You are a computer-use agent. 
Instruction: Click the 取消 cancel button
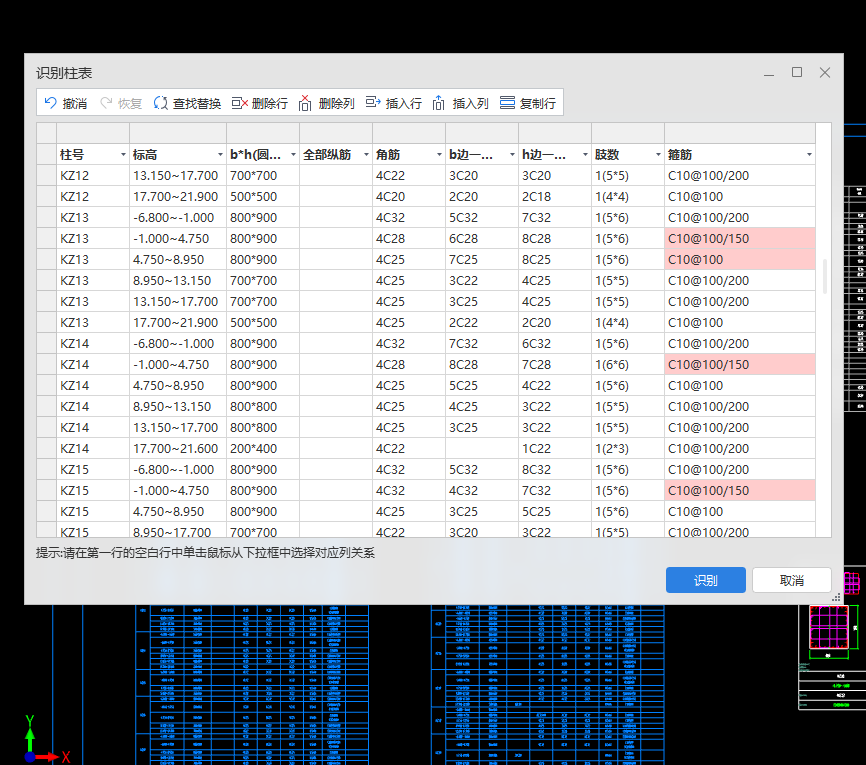point(791,580)
